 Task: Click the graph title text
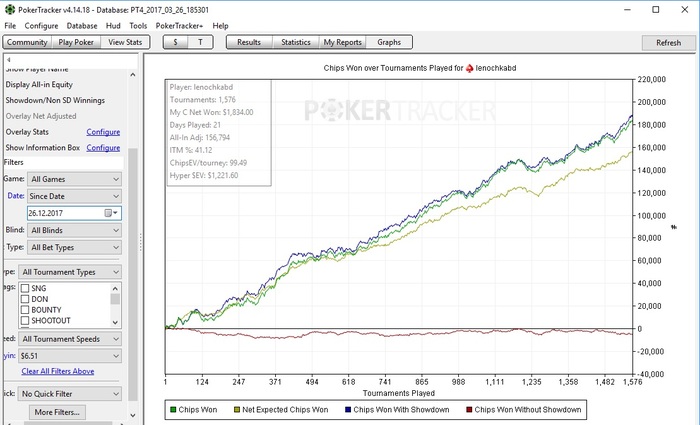(x=420, y=68)
